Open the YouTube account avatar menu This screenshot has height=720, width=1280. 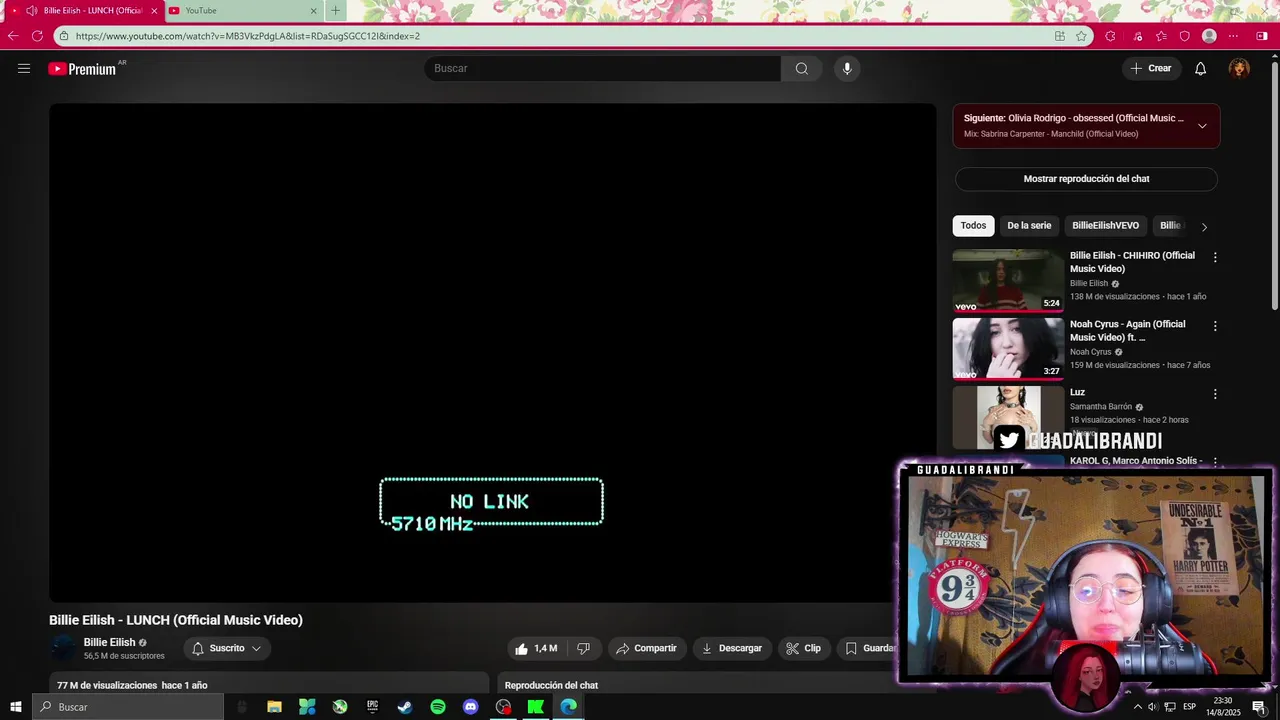pos(1239,68)
